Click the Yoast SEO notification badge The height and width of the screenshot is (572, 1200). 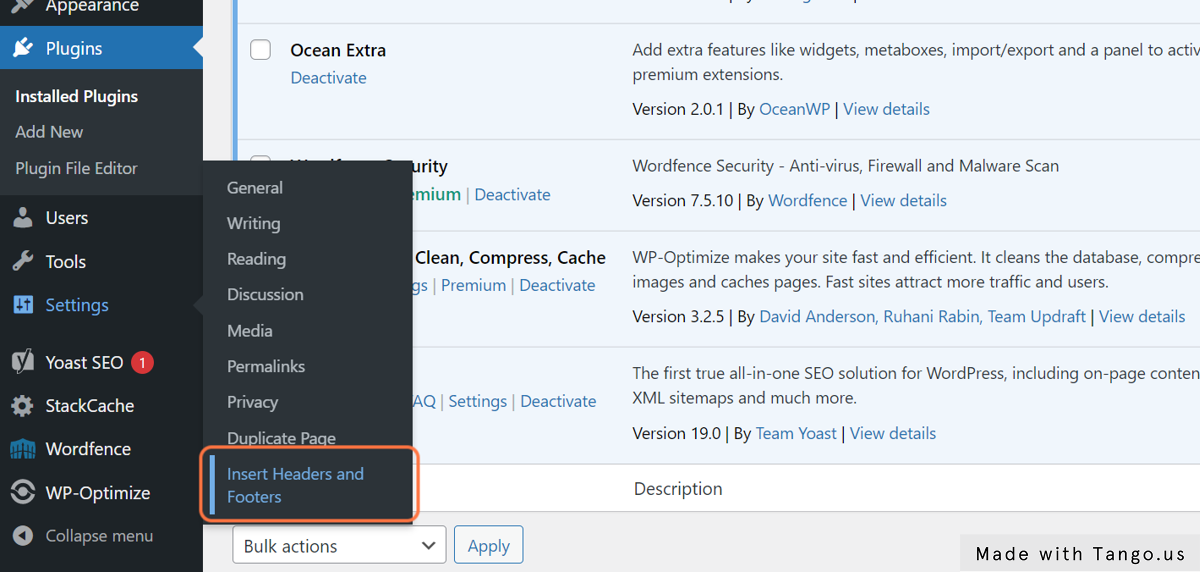142,362
